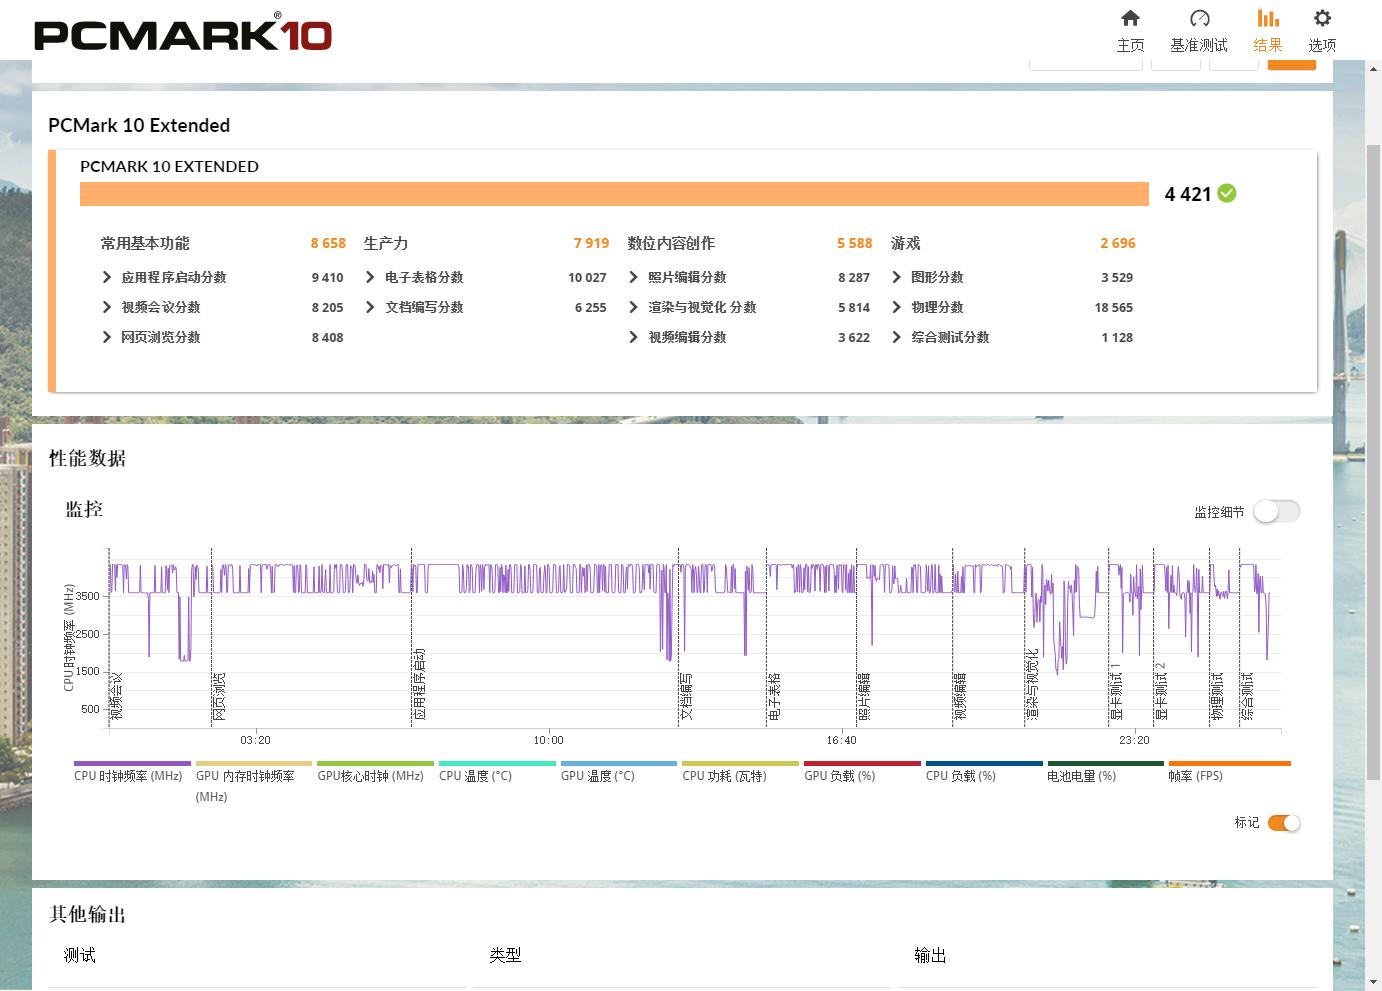This screenshot has height=991, width=1382.
Task: Switch to 结果 tab label
Action: click(x=1268, y=45)
